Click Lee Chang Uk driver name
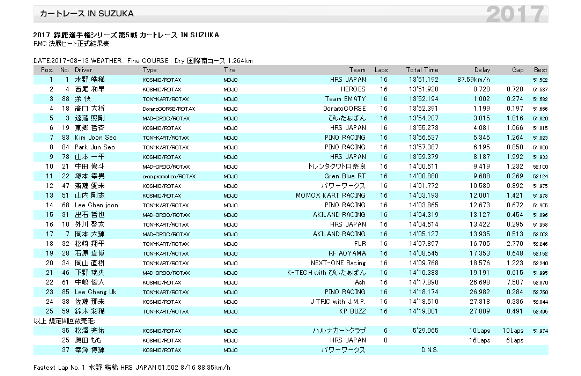This screenshot has width=581, height=376. click(x=95, y=292)
